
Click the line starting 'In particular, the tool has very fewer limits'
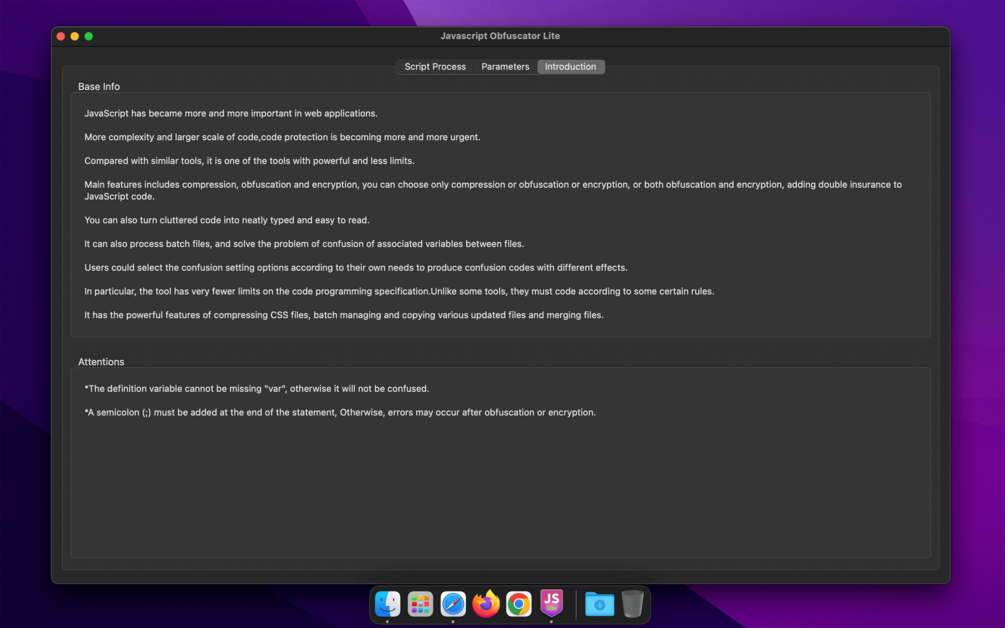point(399,291)
